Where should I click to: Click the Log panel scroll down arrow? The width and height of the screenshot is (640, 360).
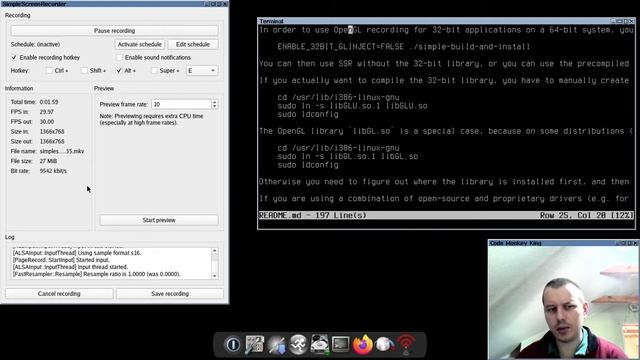coord(215,276)
